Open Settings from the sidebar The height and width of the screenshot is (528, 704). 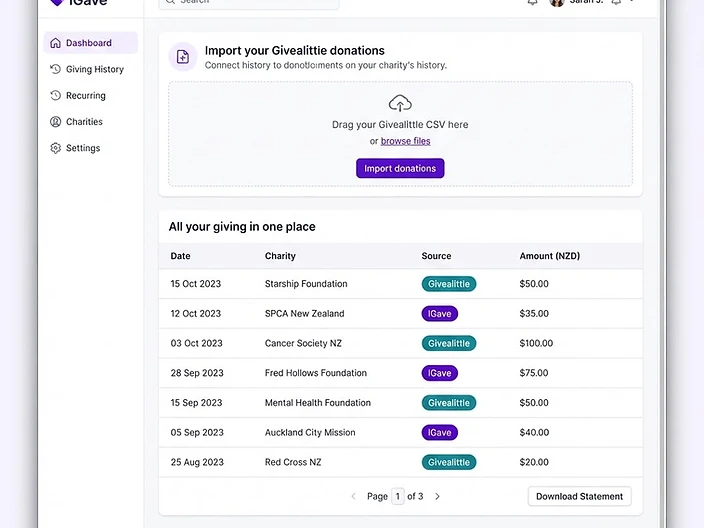pos(90,148)
